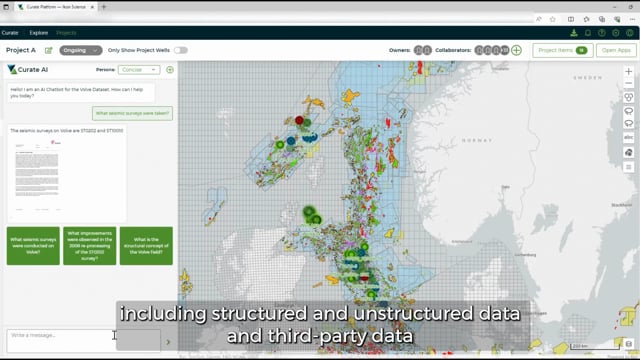Open browser more options menu
The image size is (640, 360).
point(632,19)
